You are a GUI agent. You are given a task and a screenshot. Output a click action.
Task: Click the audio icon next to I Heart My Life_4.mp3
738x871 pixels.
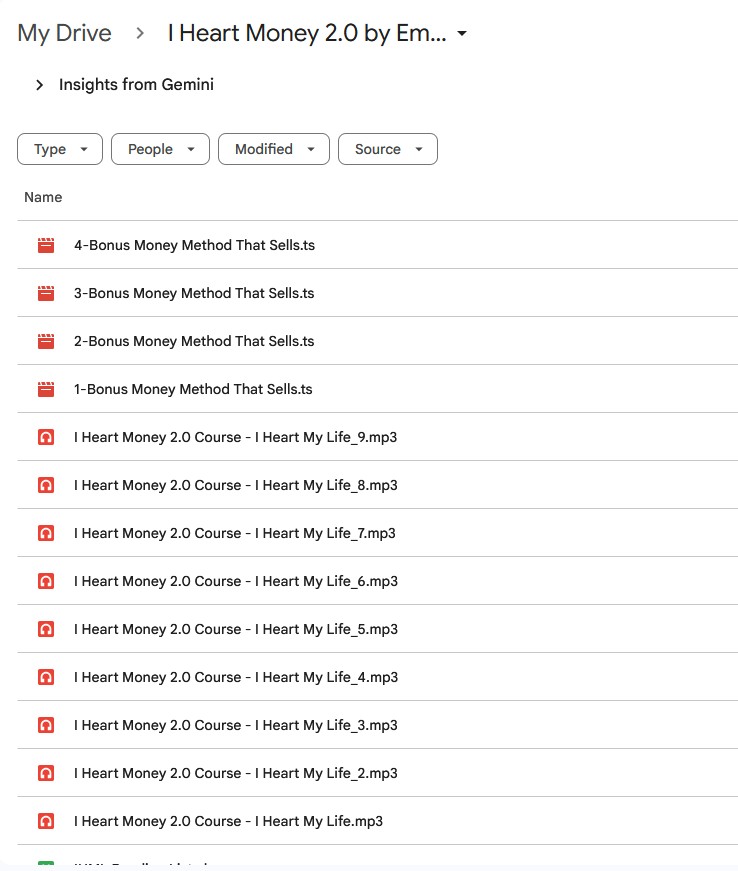pos(44,677)
